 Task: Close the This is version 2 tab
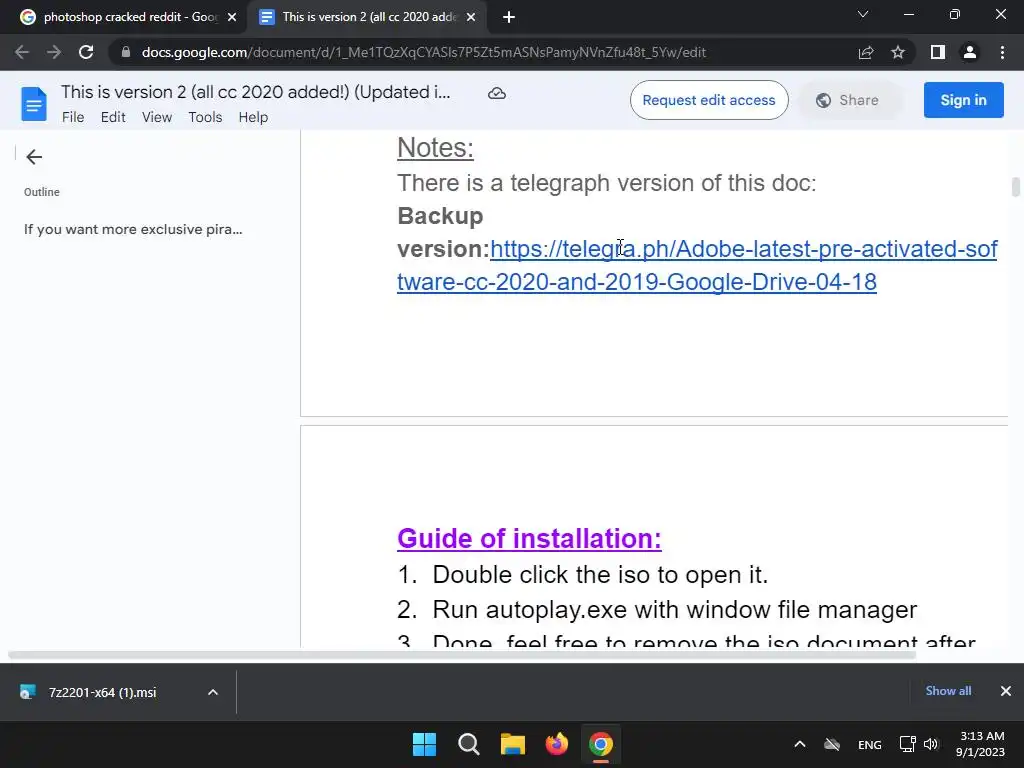tap(471, 17)
